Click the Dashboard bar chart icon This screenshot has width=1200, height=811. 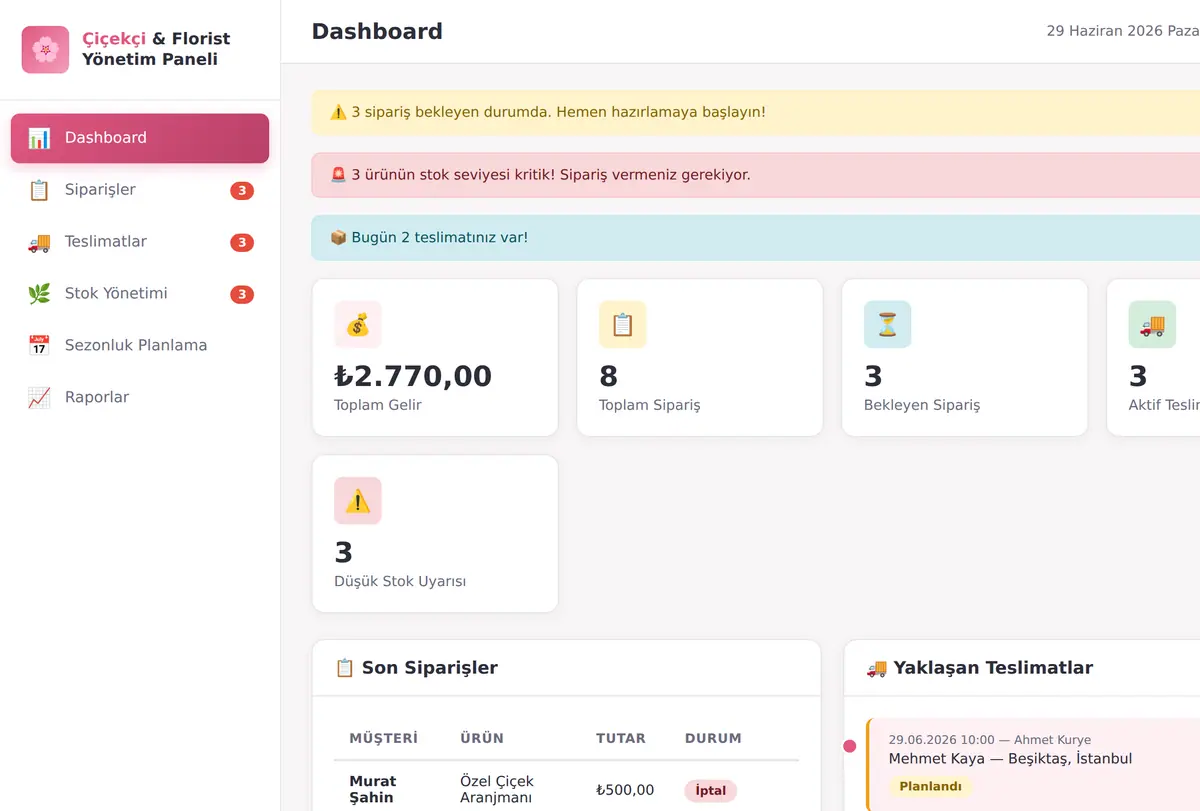39,138
